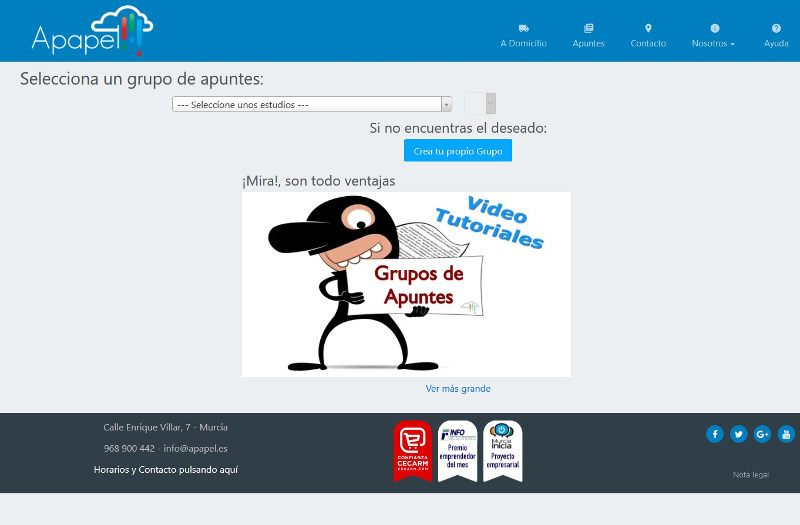Click the Apuntes notes icon in navbar
Image resolution: width=800 pixels, height=525 pixels.
588,28
